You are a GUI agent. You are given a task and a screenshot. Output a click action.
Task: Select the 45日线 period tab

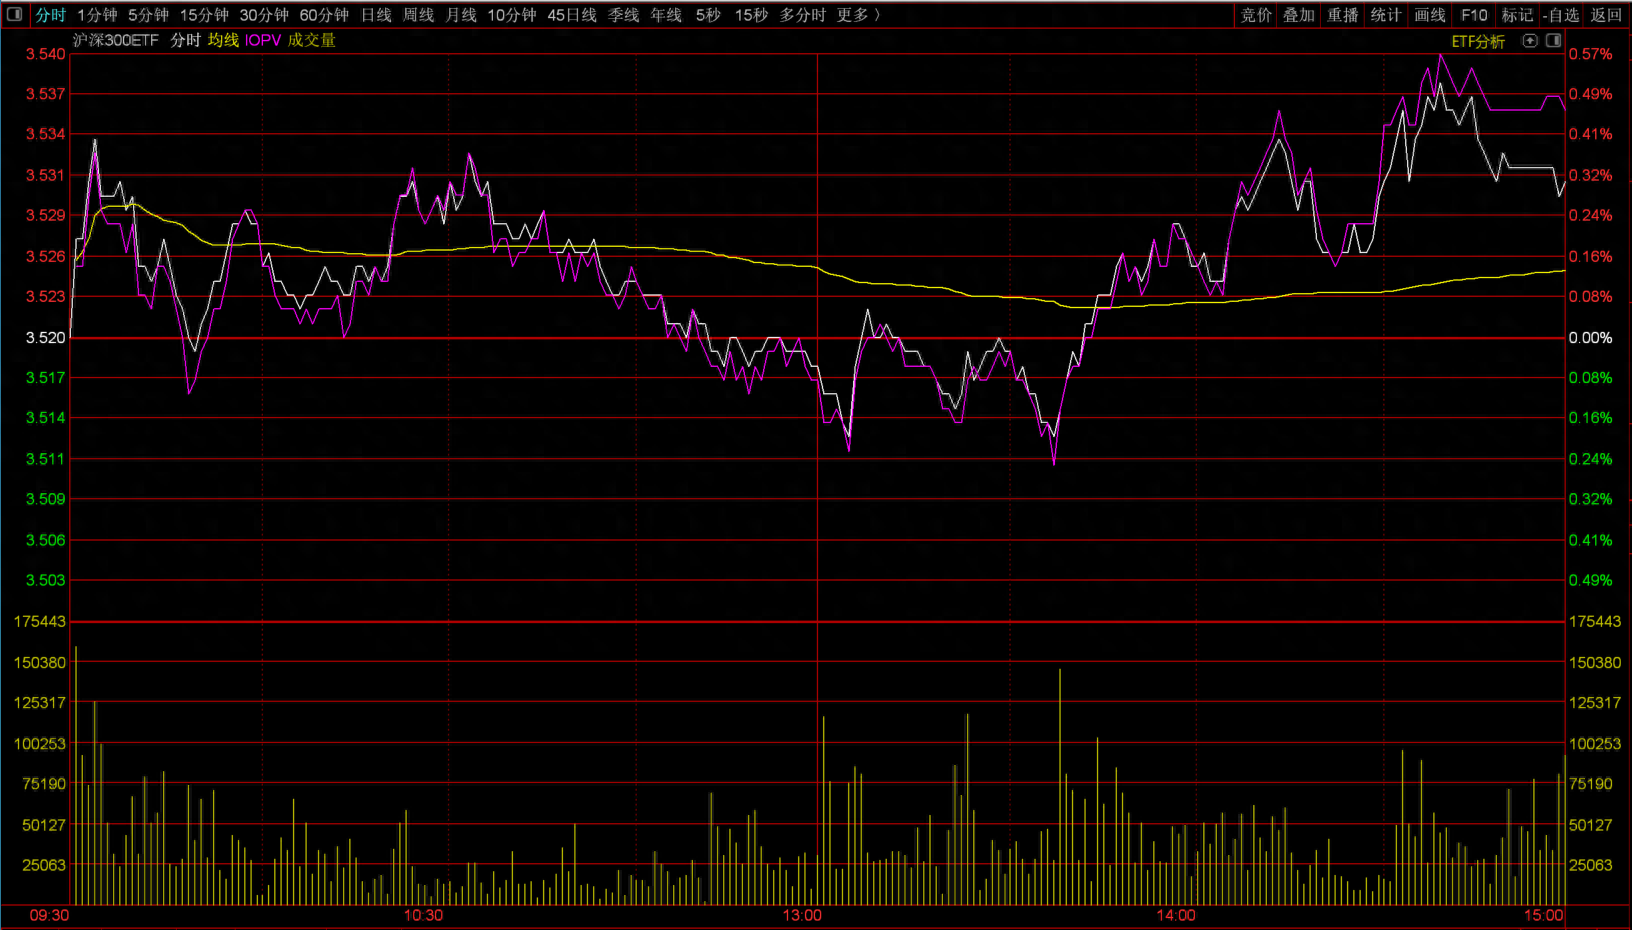572,15
